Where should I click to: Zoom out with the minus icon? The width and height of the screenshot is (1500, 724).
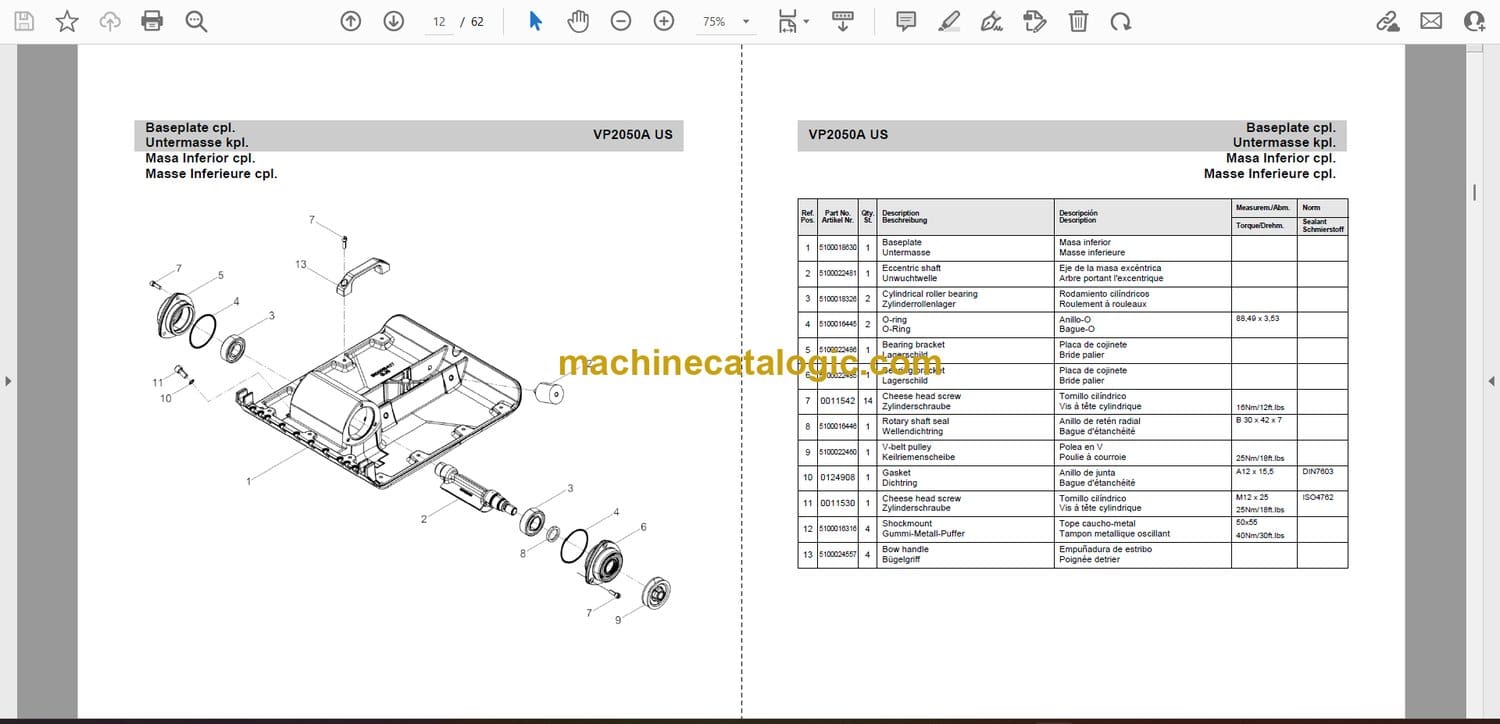(x=621, y=21)
